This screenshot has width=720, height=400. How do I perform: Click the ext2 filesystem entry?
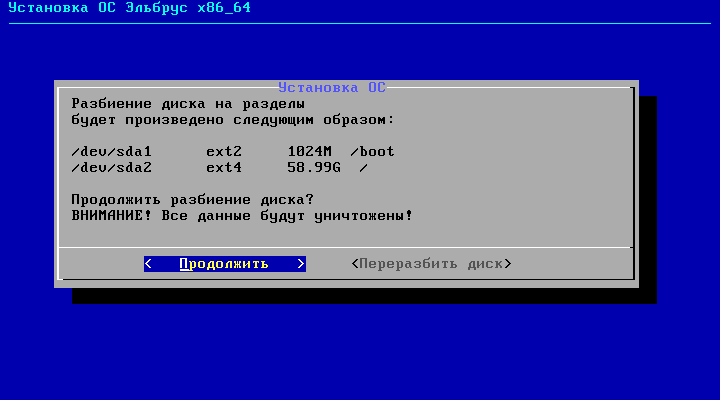(224, 152)
